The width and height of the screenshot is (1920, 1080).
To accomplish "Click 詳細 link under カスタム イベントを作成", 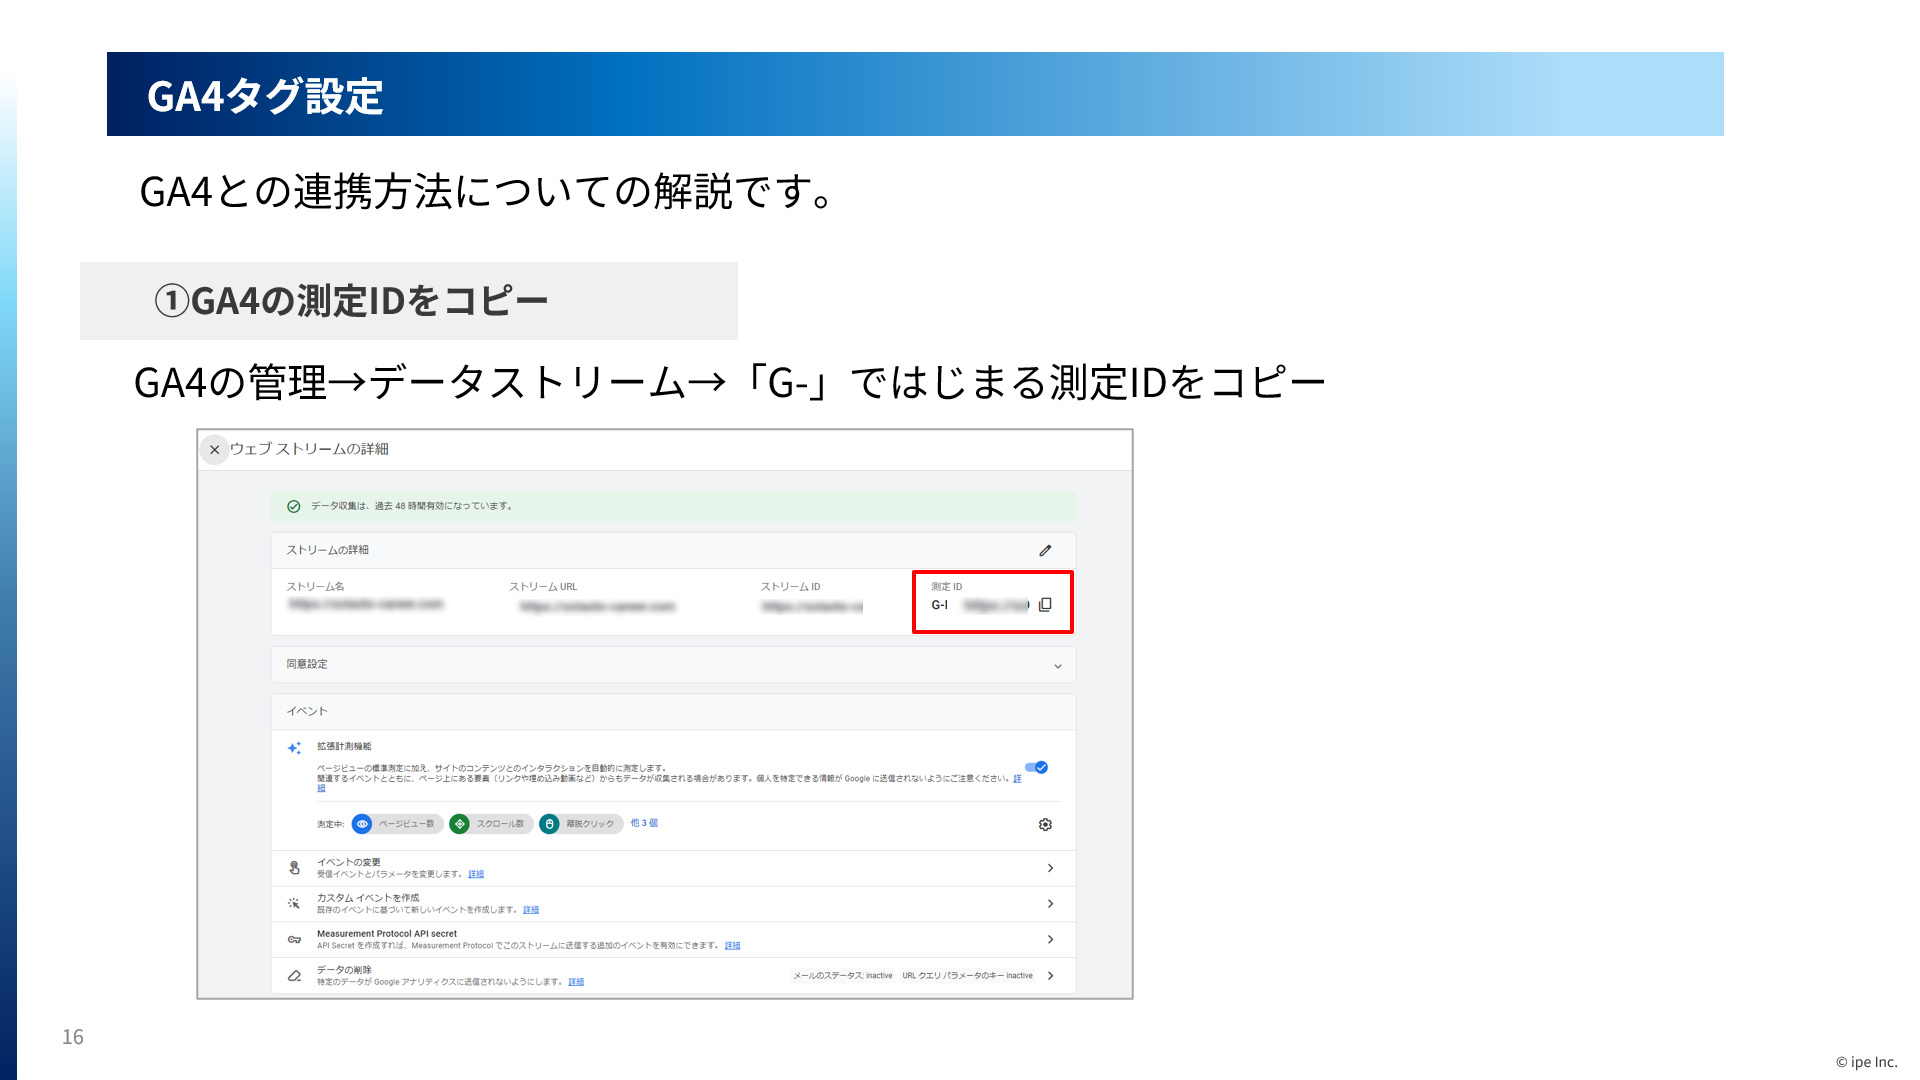I will pos(531,910).
